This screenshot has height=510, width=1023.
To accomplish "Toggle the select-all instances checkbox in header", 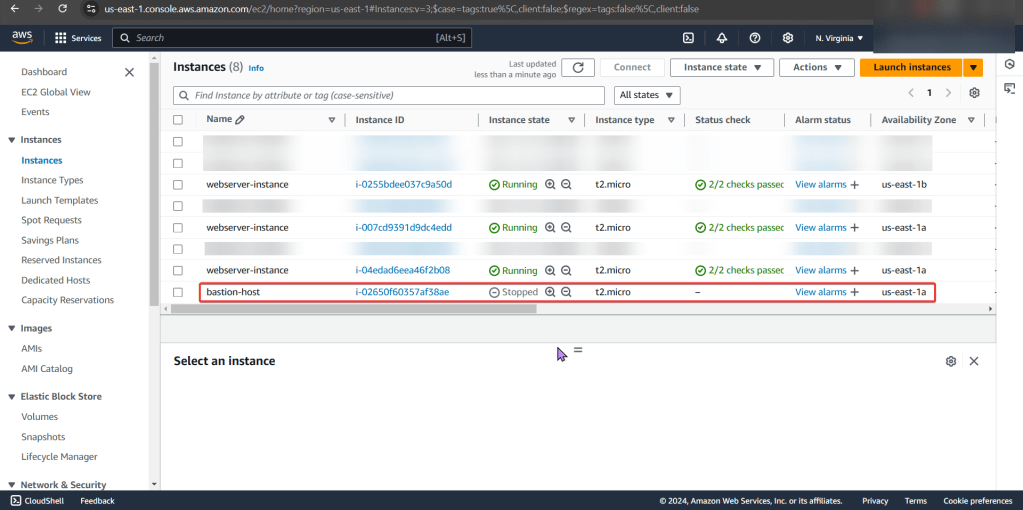I will coord(178,120).
